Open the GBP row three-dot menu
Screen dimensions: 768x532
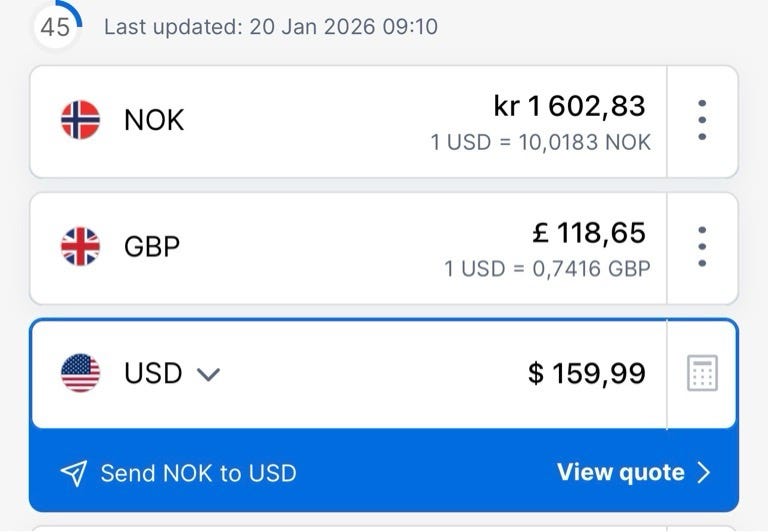coord(702,246)
